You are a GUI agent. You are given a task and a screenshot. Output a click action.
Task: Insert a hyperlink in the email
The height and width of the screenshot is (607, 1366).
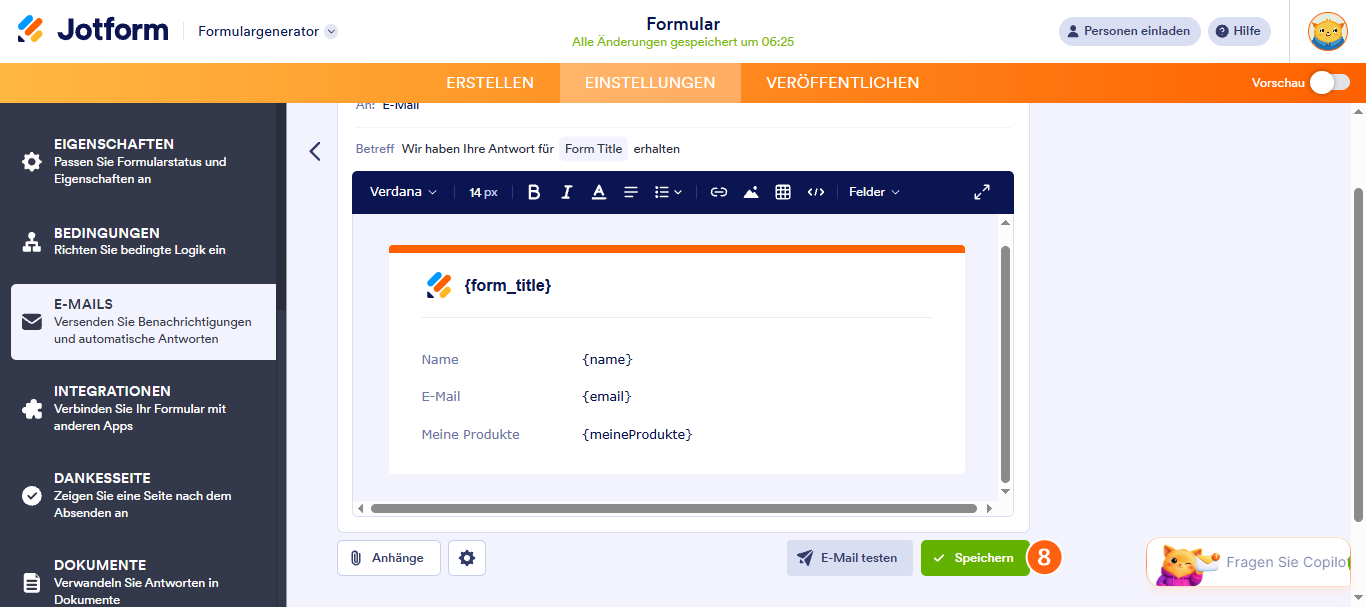point(718,192)
